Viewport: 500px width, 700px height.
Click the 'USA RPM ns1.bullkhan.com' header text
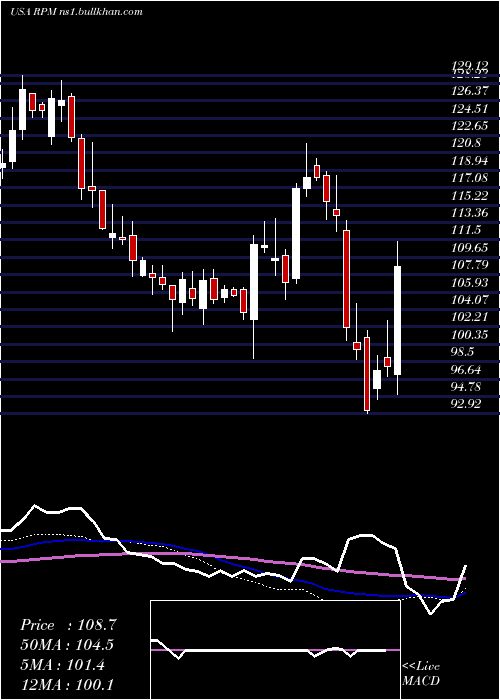pyautogui.click(x=76, y=12)
